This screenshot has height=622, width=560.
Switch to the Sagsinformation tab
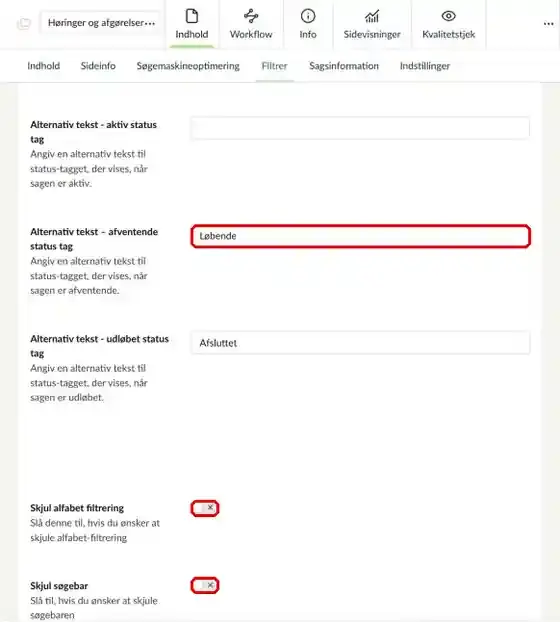point(344,66)
